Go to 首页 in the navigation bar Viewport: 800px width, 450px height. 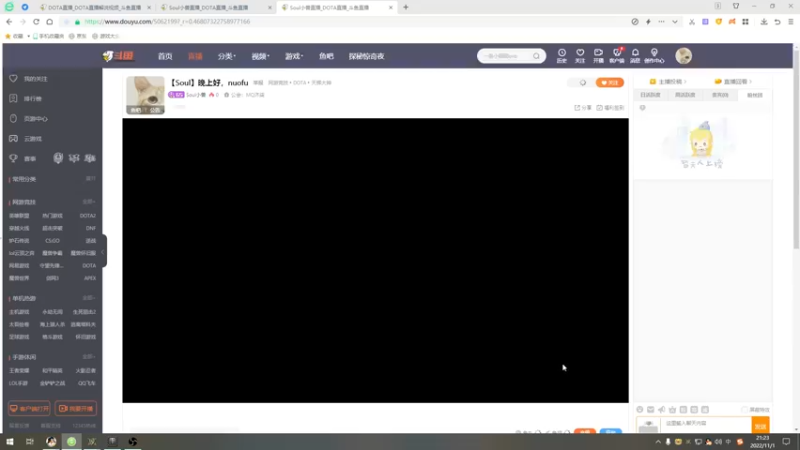point(165,56)
